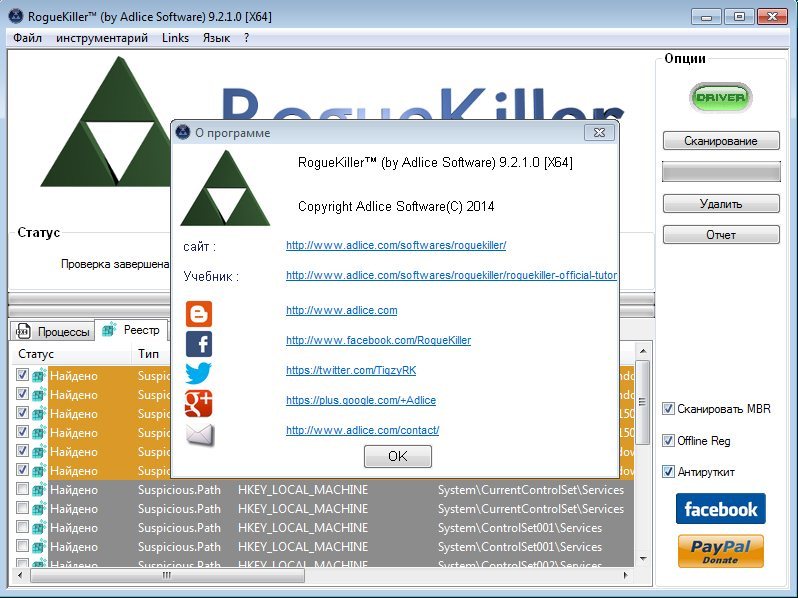
Task: Open the Файл menu
Action: tap(27, 38)
